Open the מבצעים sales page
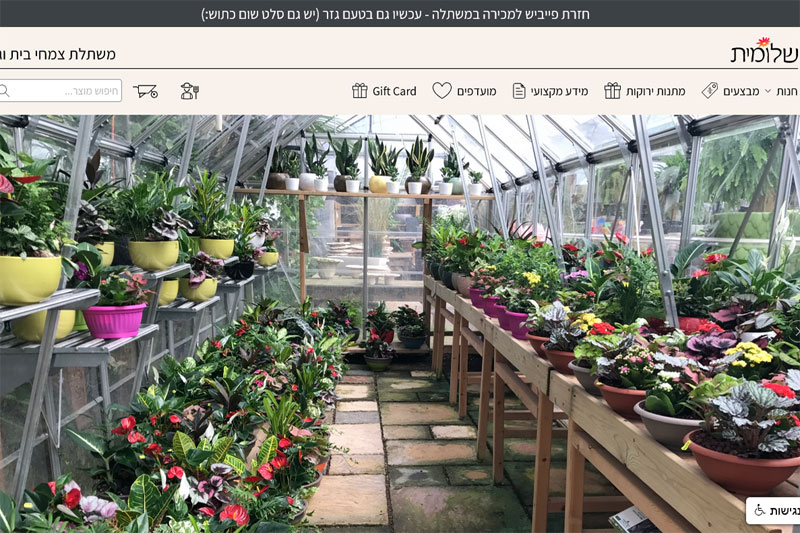This screenshot has width=800, height=533. coord(741,91)
